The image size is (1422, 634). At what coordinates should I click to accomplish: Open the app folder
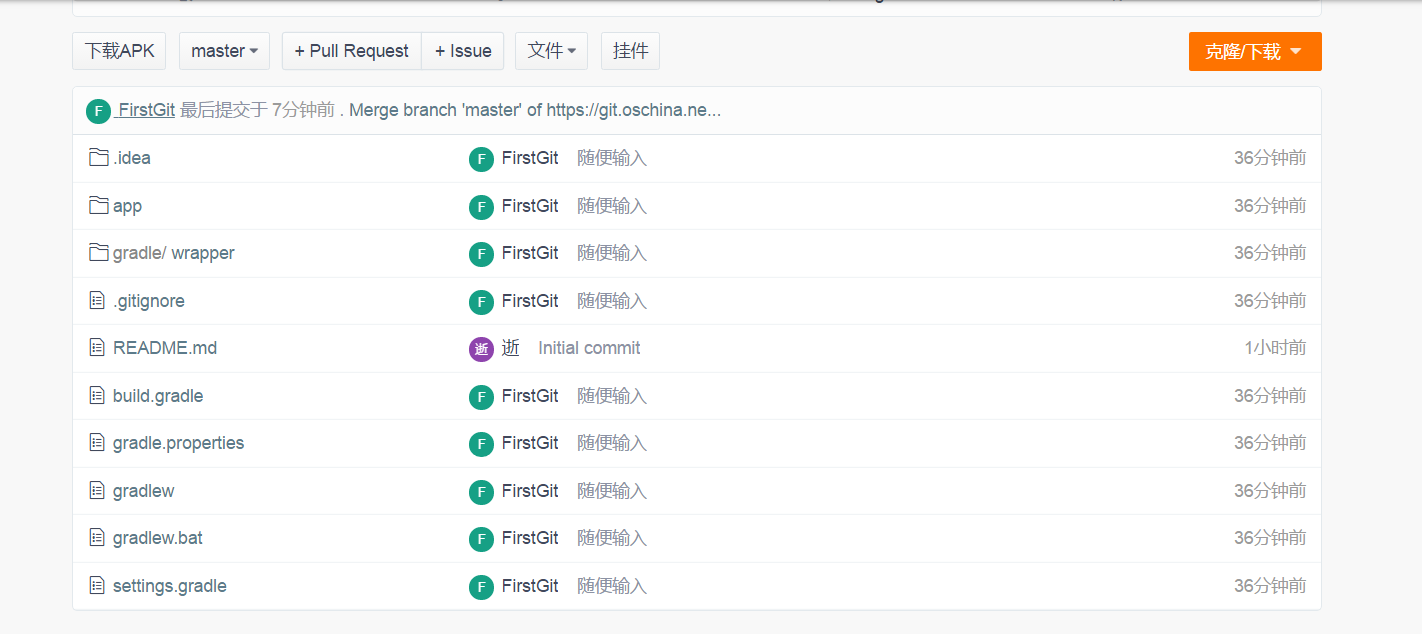pyautogui.click(x=127, y=206)
